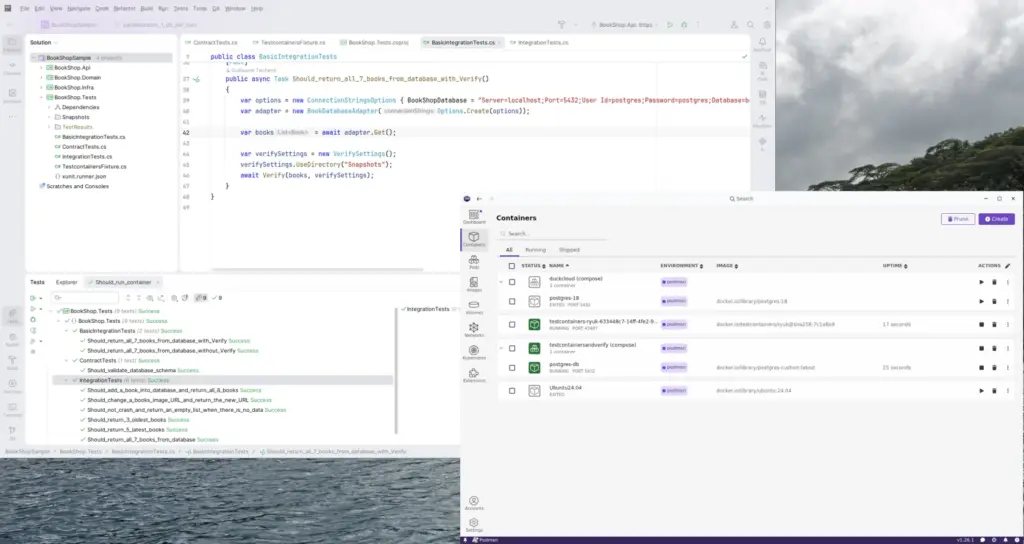Collapse the testcontainersandverify compose group
The width and height of the screenshot is (1024, 544).
point(501,348)
